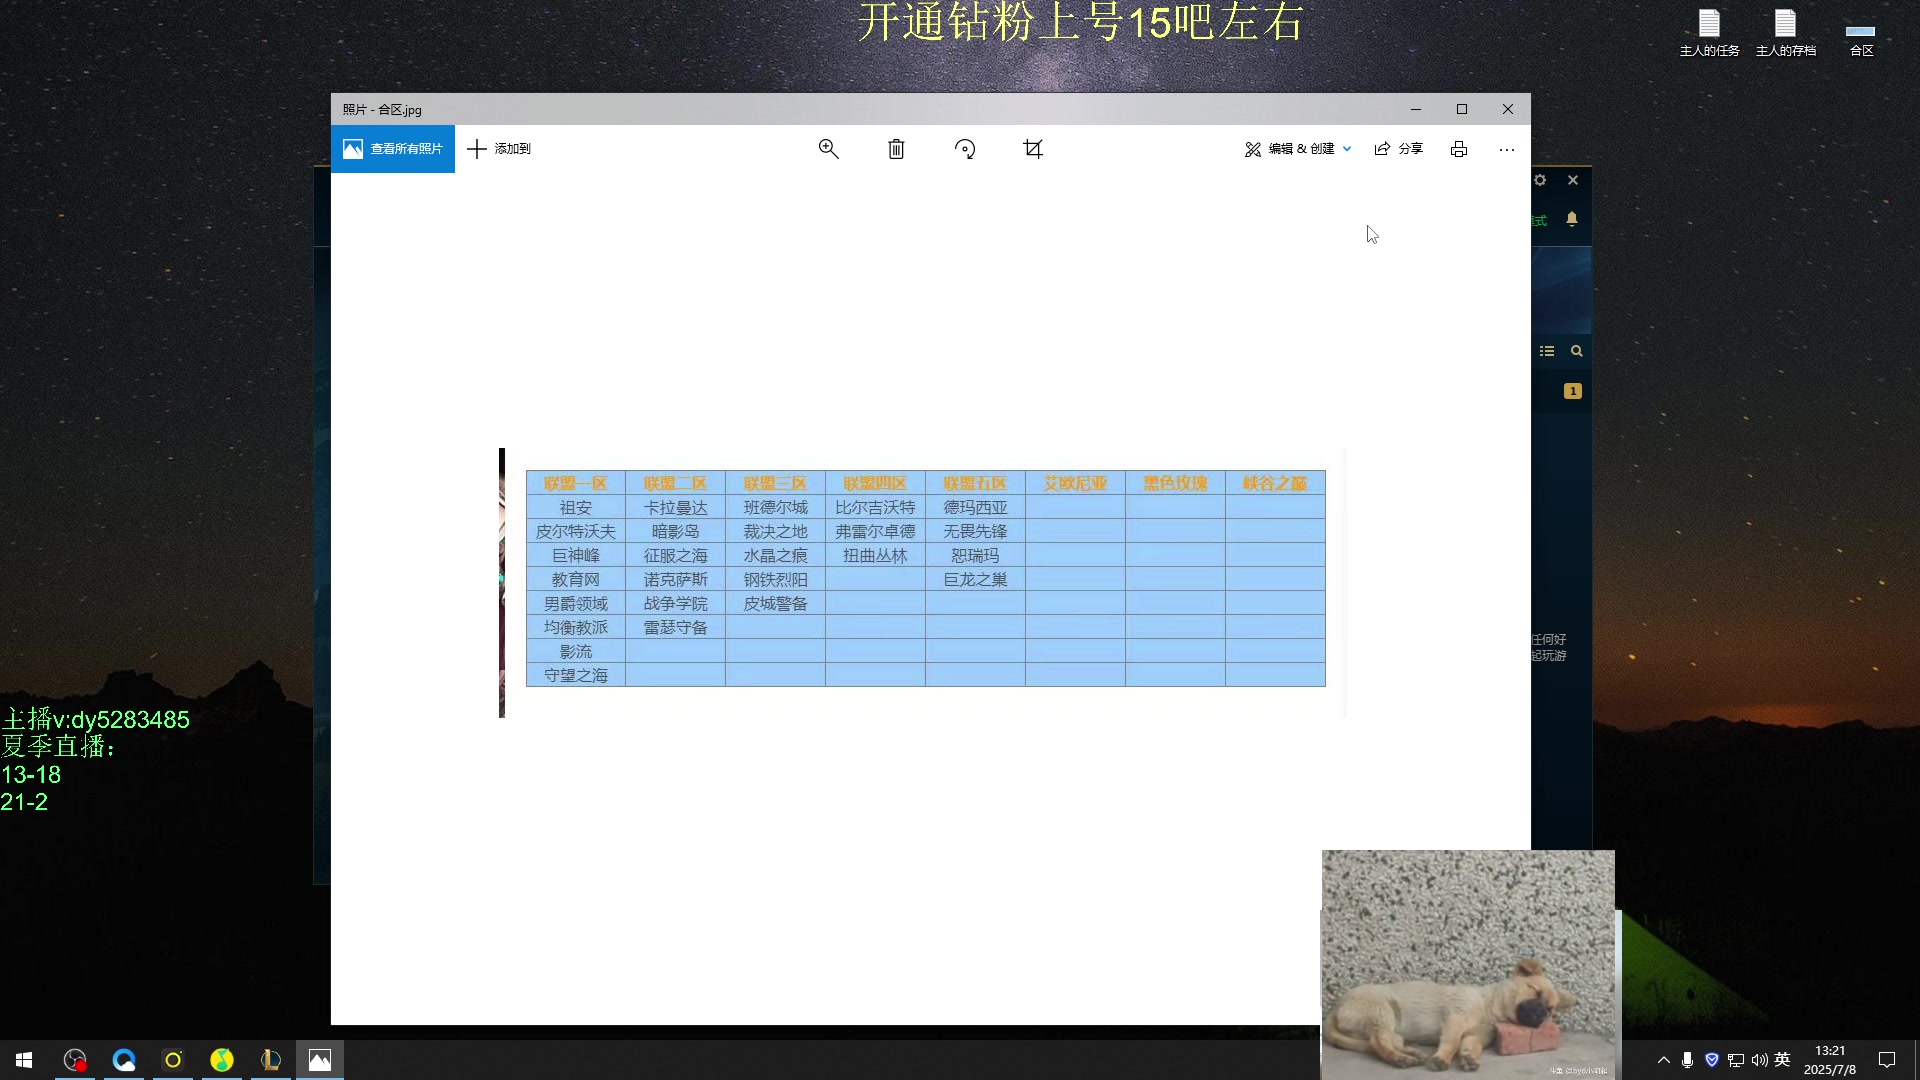The height and width of the screenshot is (1080, 1920).
Task: Open 主人的任务 desktop file
Action: pyautogui.click(x=1709, y=33)
